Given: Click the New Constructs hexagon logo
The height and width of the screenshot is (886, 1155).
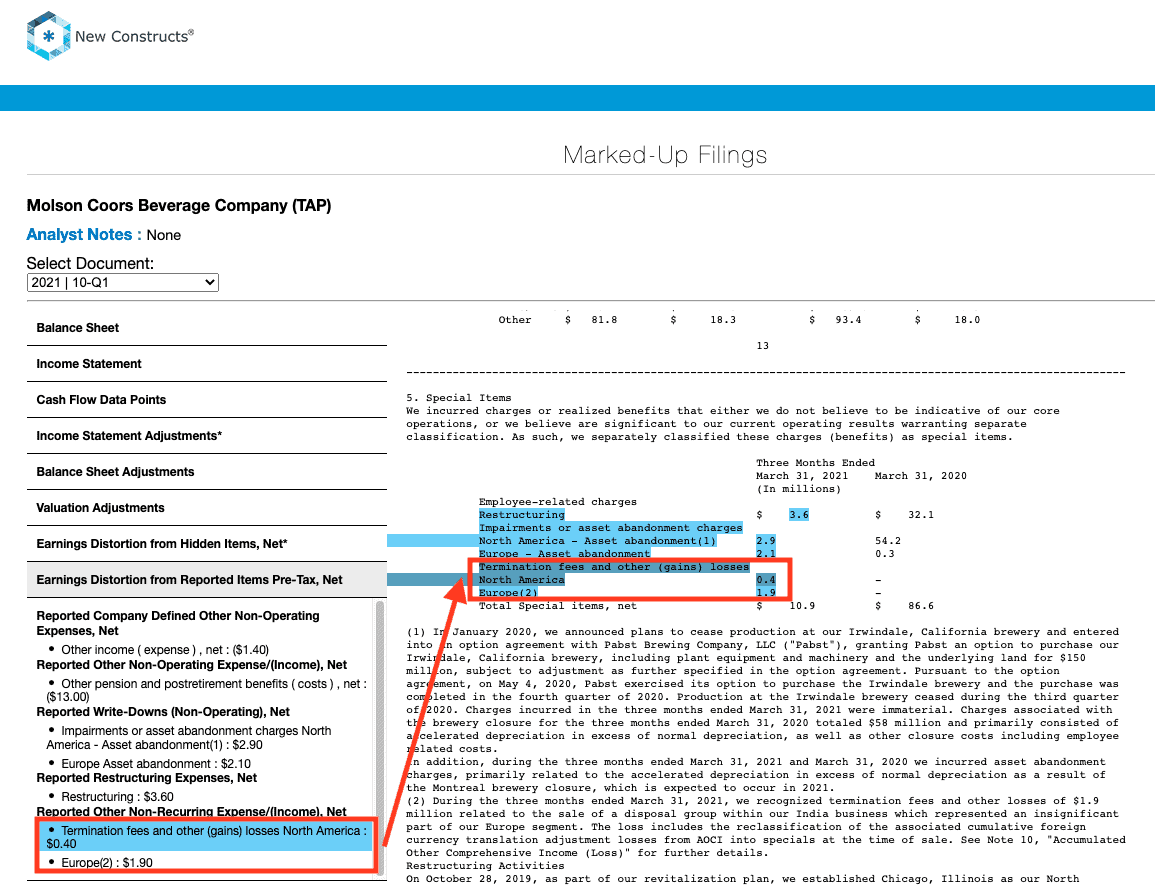Looking at the screenshot, I should [x=49, y=35].
